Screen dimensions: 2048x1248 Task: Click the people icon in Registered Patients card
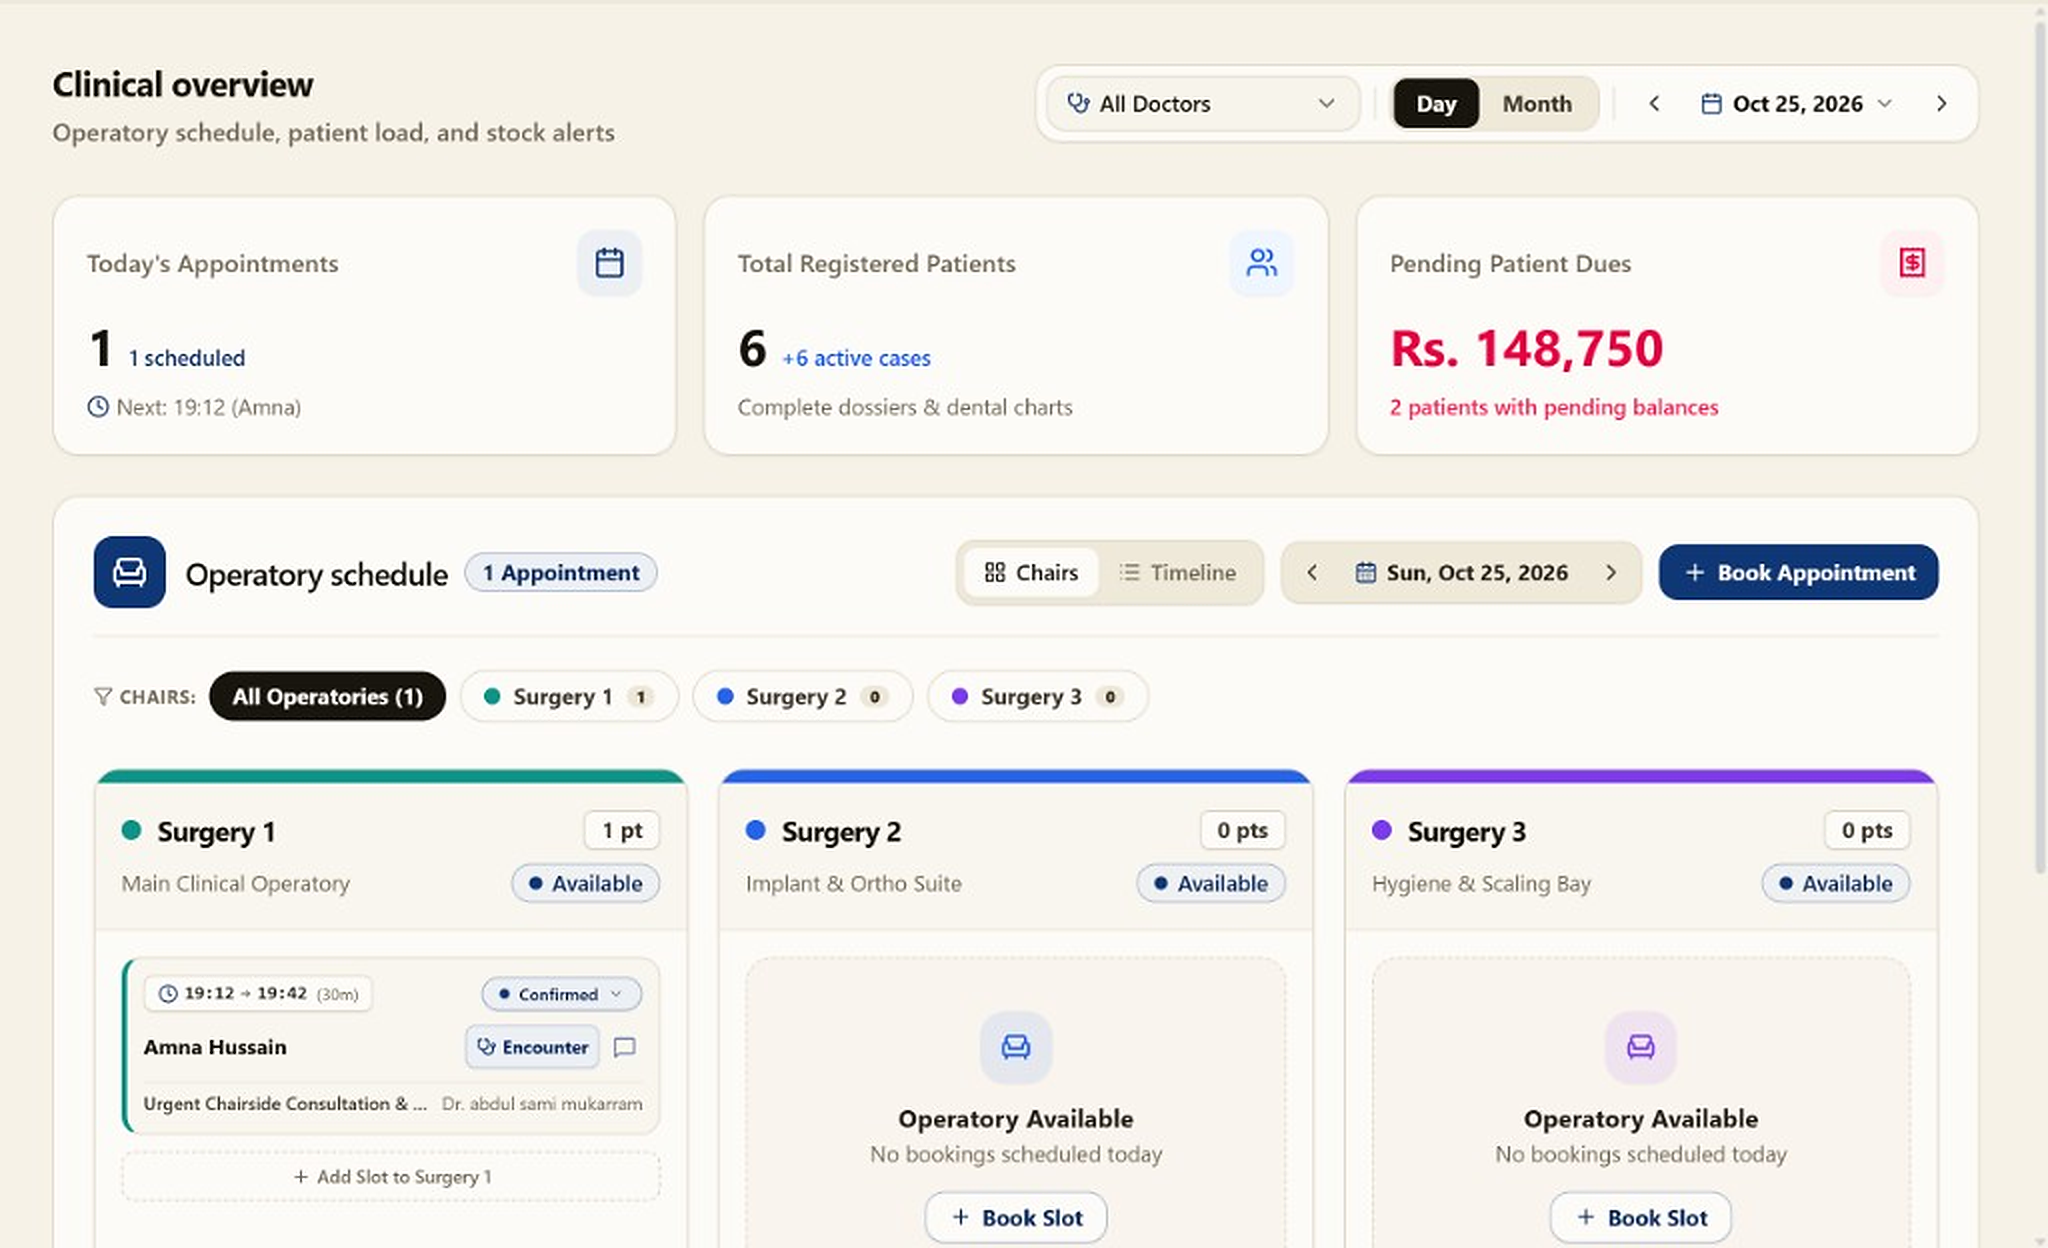1261,263
